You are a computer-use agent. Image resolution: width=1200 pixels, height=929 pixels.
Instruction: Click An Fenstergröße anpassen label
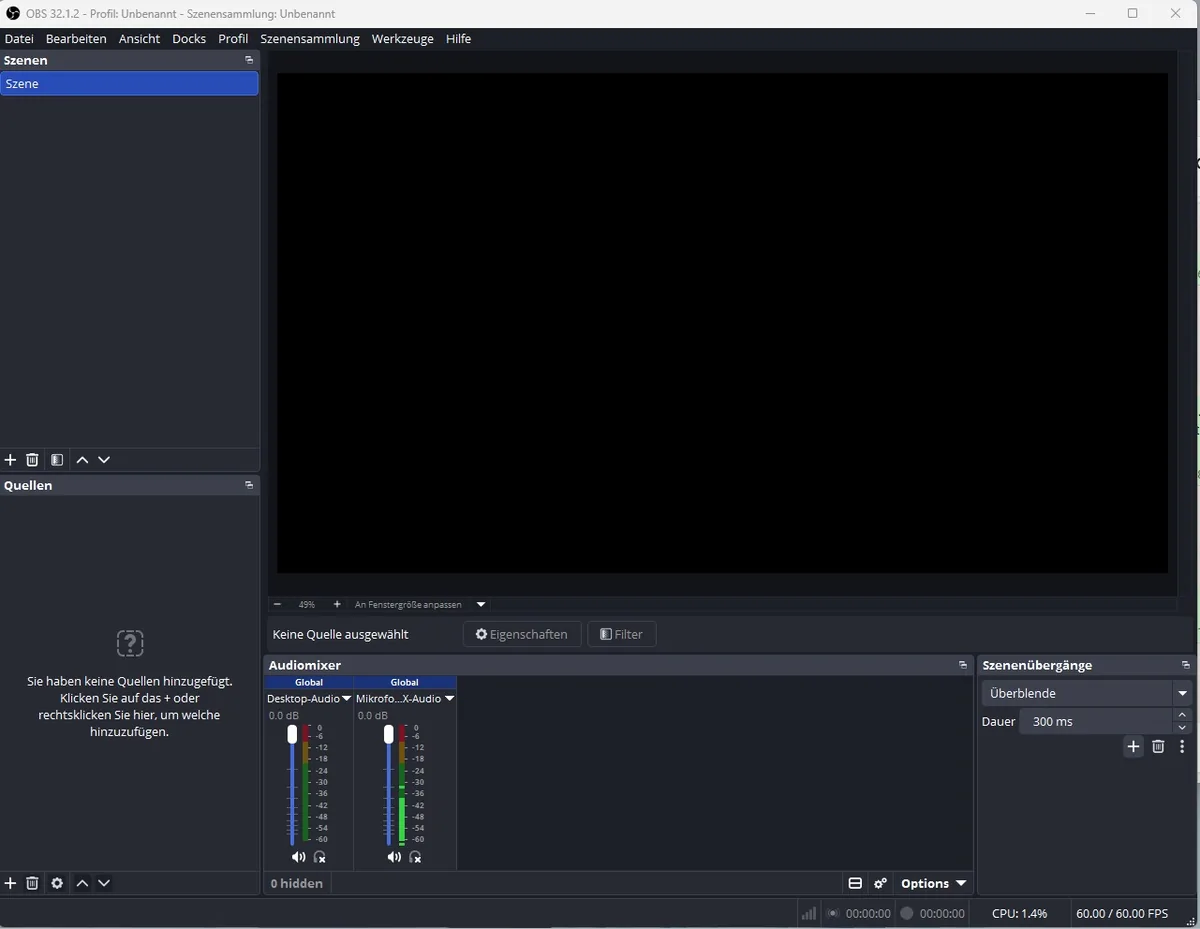(408, 604)
